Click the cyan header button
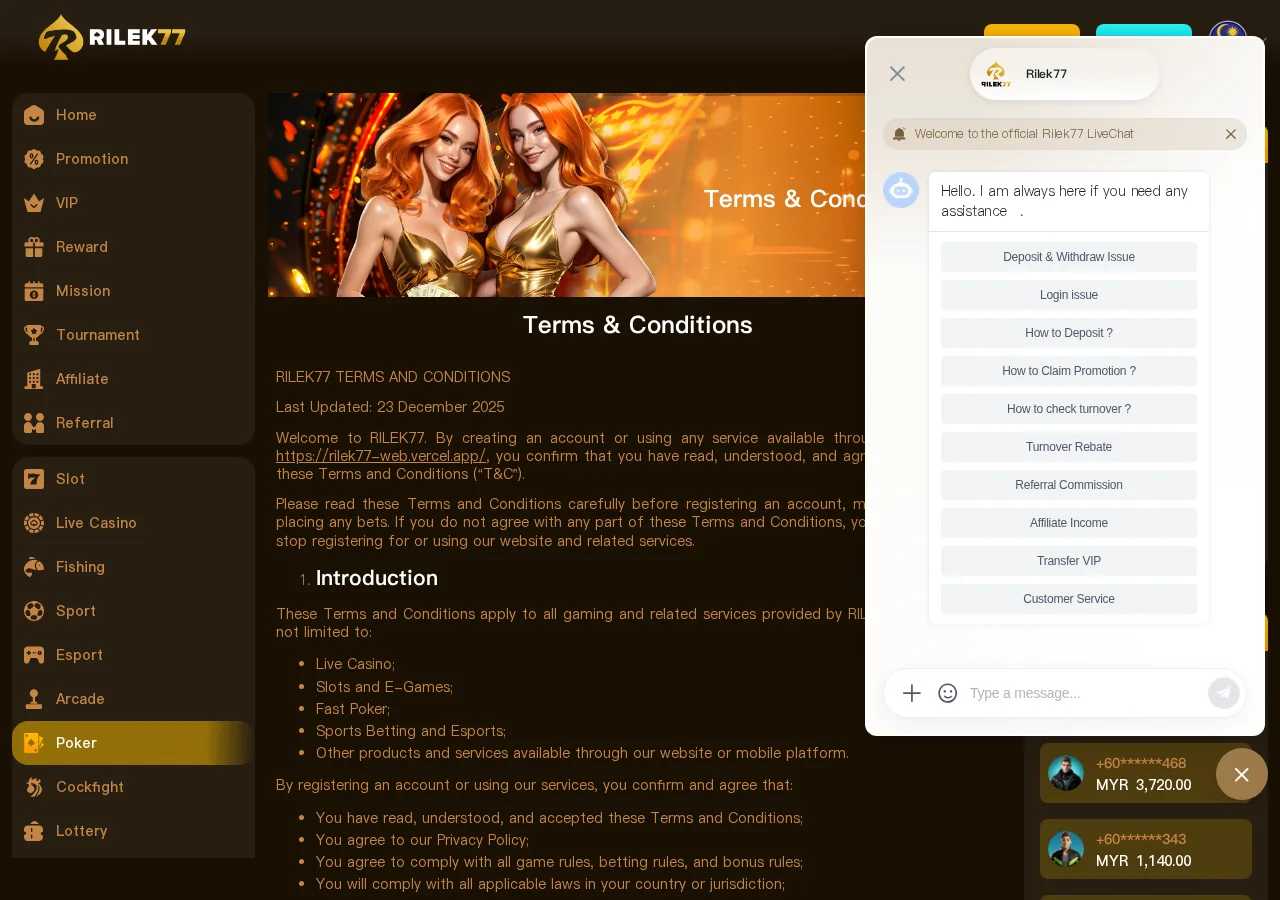1280x900 pixels. point(1144,31)
